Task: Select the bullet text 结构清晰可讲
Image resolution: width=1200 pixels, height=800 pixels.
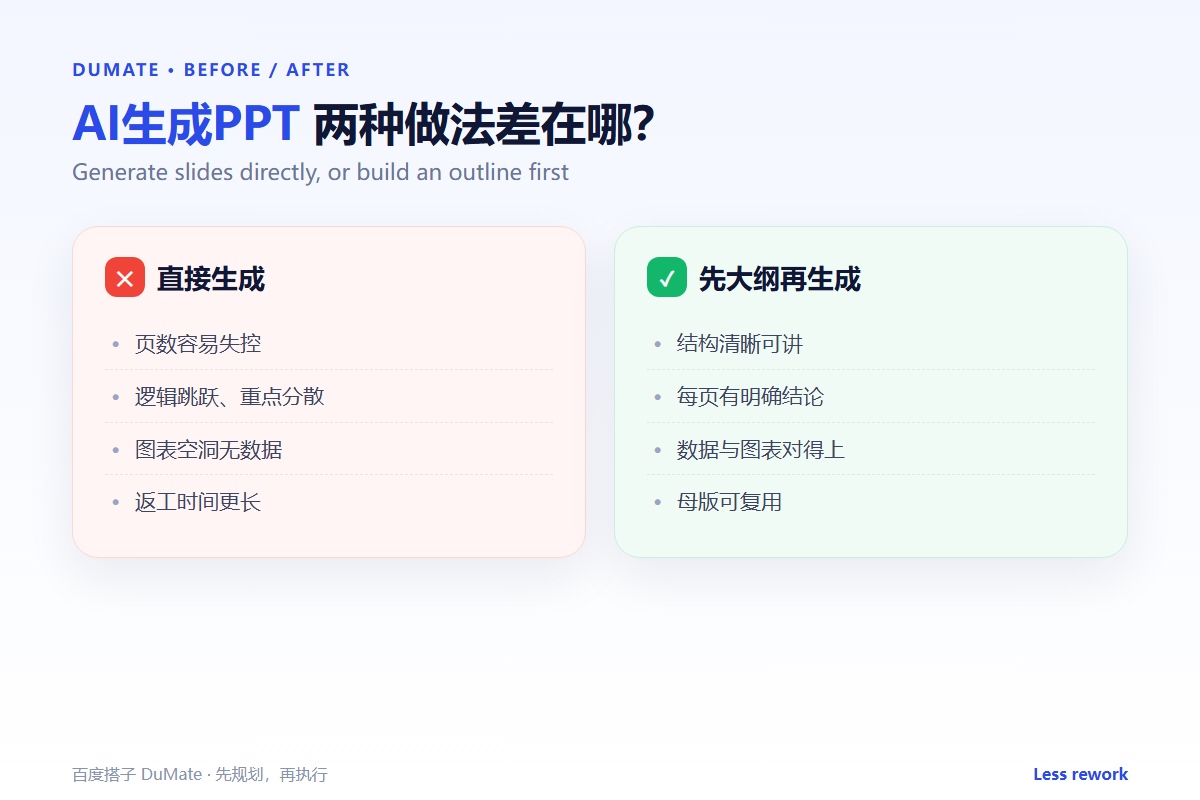Action: [x=740, y=344]
